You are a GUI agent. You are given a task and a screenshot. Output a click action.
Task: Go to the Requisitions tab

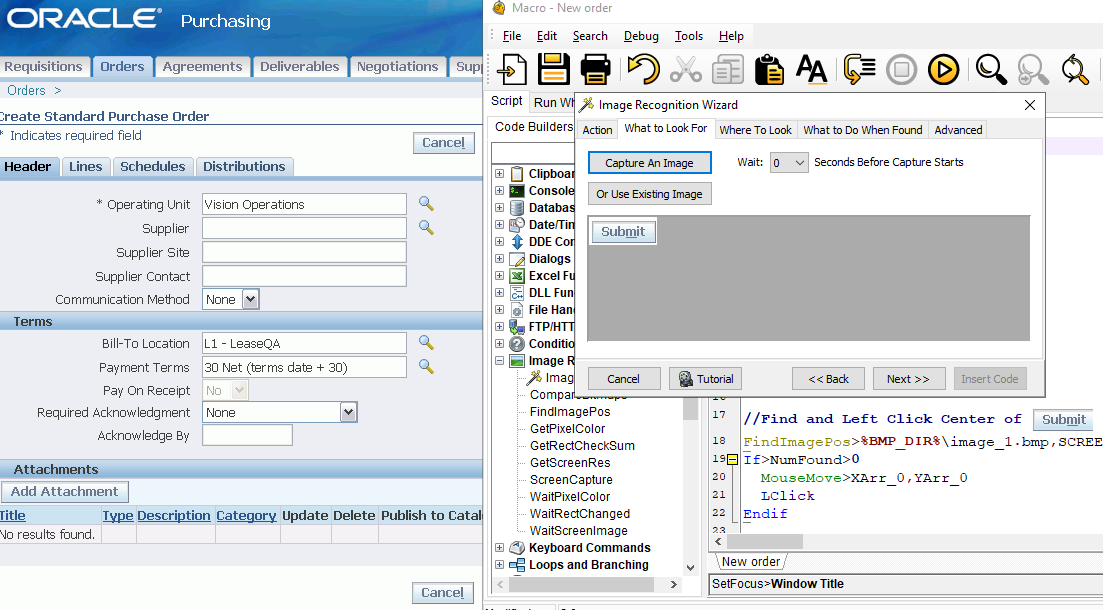pyautogui.click(x=44, y=67)
